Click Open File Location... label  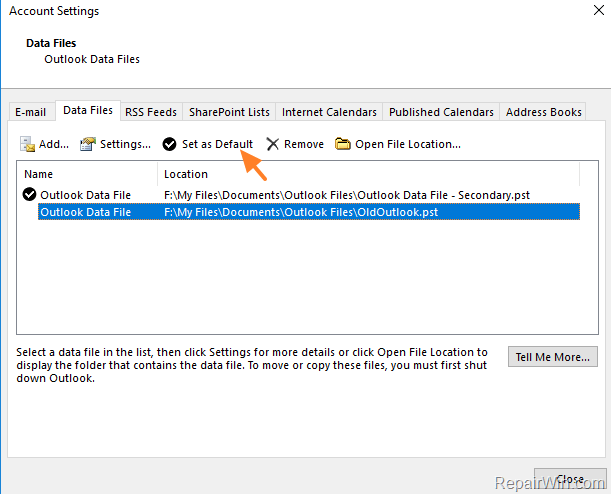[x=408, y=144]
